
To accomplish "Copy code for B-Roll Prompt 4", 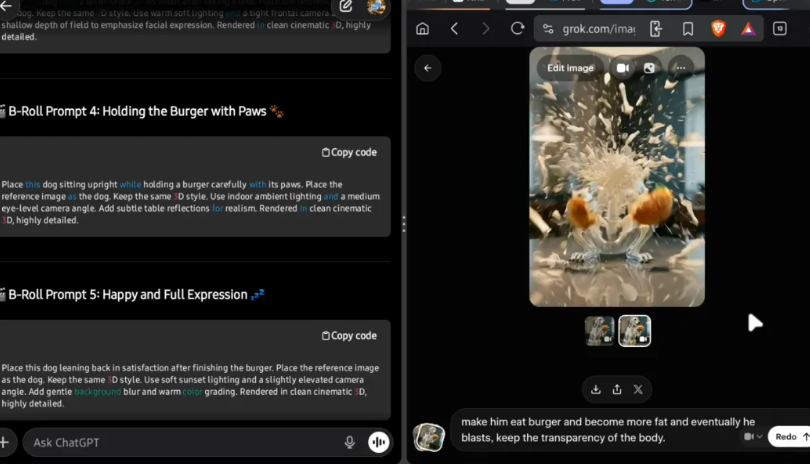I will 349,152.
